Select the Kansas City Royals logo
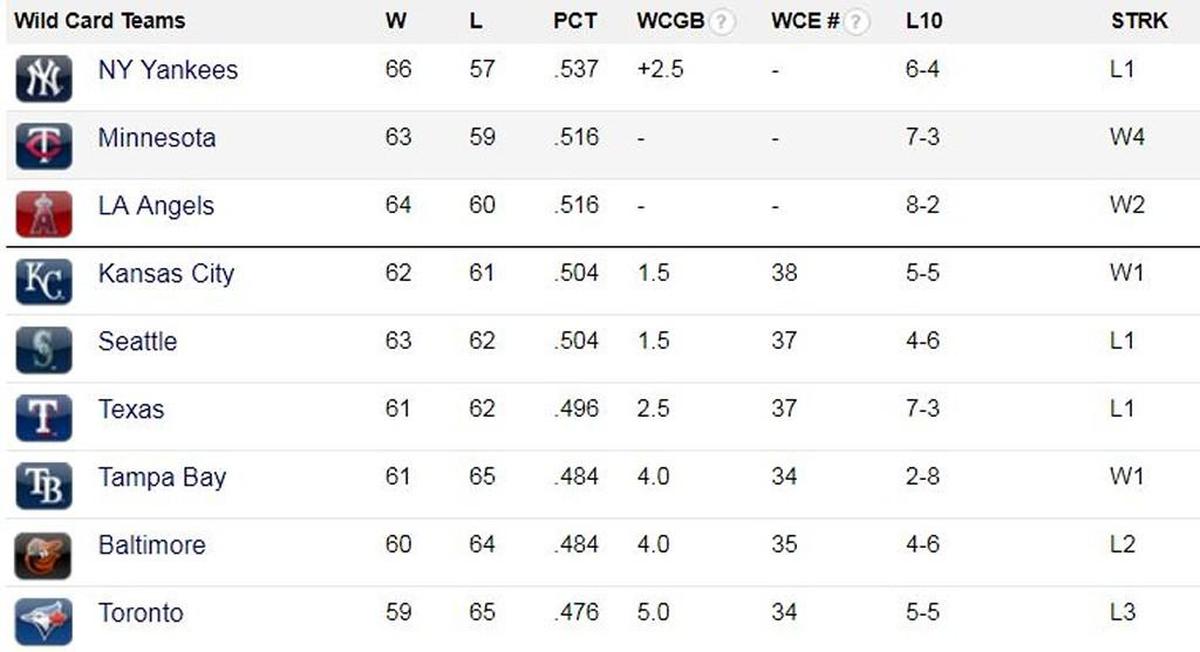Image resolution: width=1200 pixels, height=652 pixels. coord(43,282)
